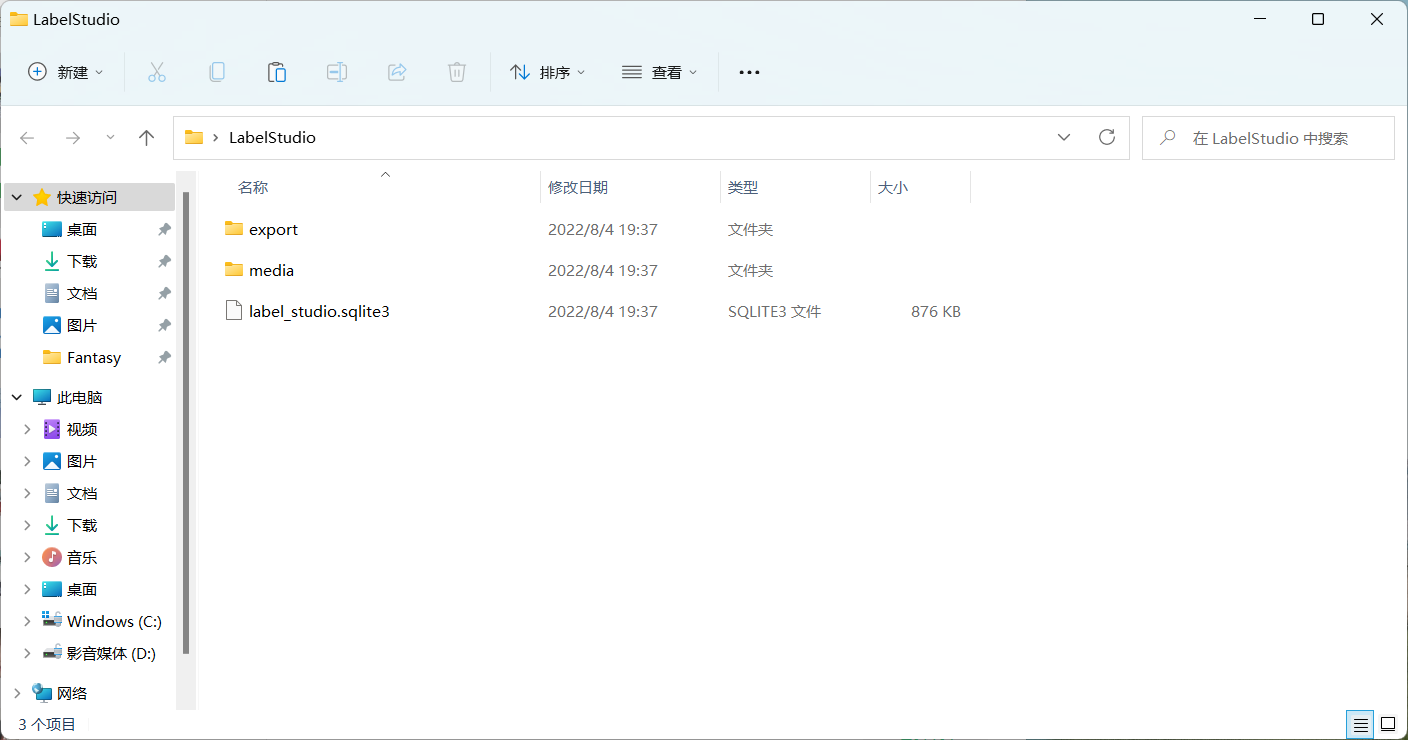The image size is (1408, 740).
Task: Click the pin icon beside Fantasy
Action: click(x=164, y=357)
